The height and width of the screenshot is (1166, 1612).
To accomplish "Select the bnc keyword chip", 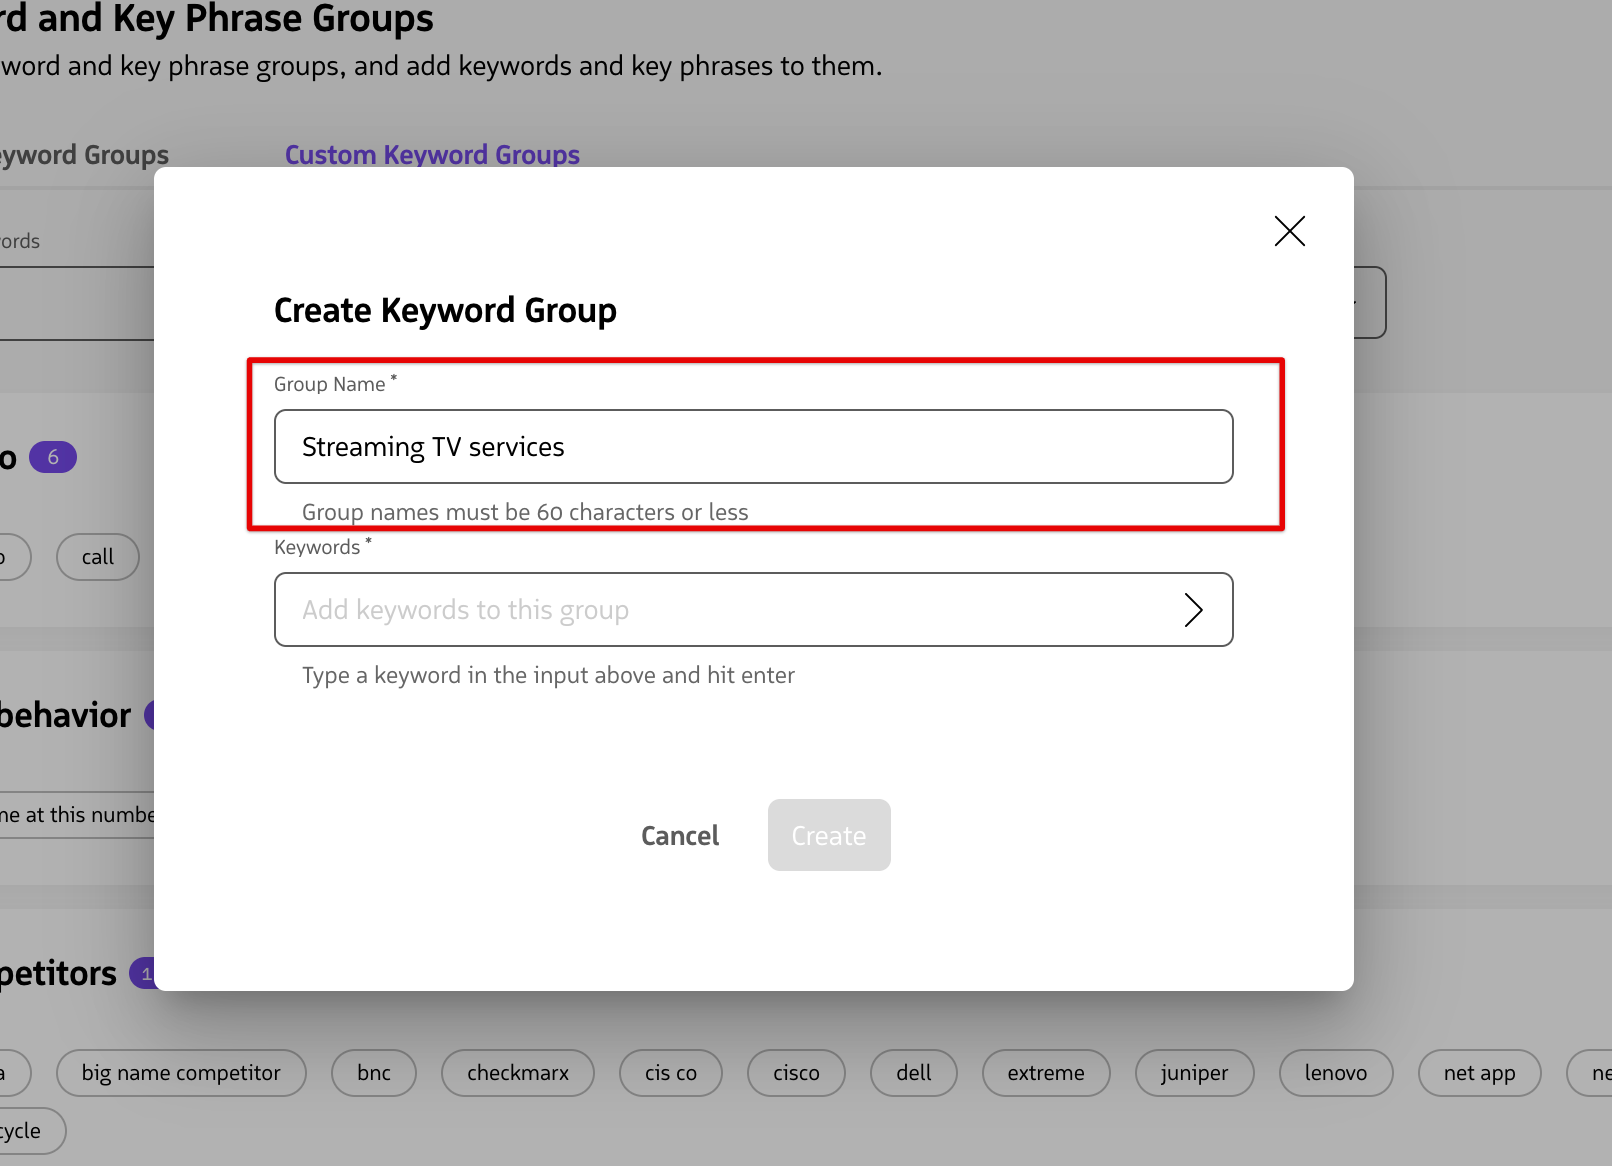I will (x=373, y=1072).
